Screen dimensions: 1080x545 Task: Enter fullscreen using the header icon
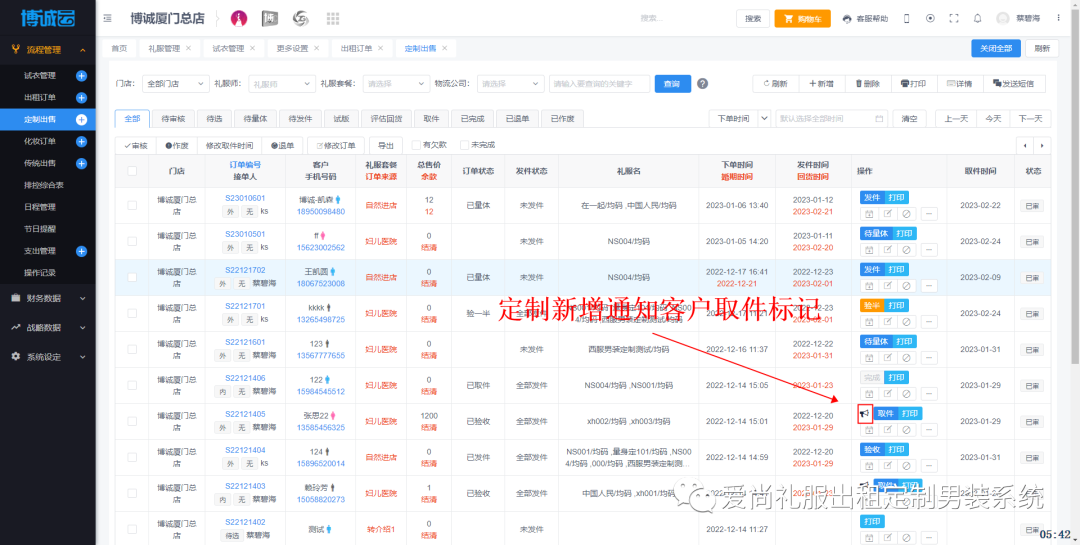pos(954,19)
